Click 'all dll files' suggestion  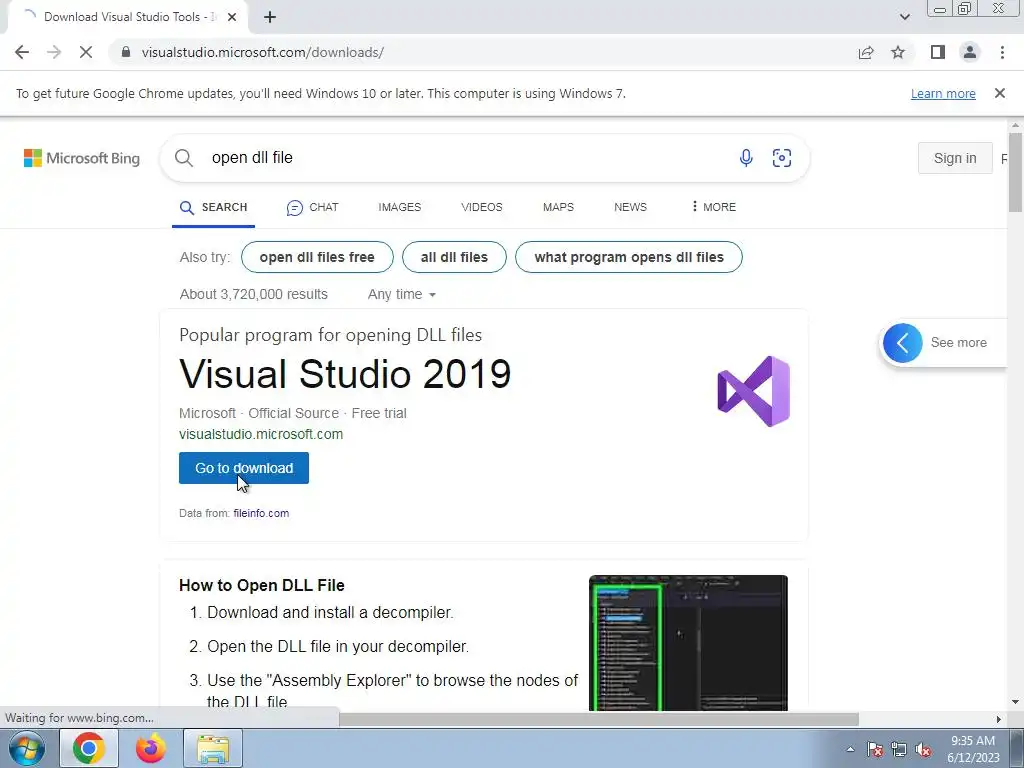[x=455, y=257]
